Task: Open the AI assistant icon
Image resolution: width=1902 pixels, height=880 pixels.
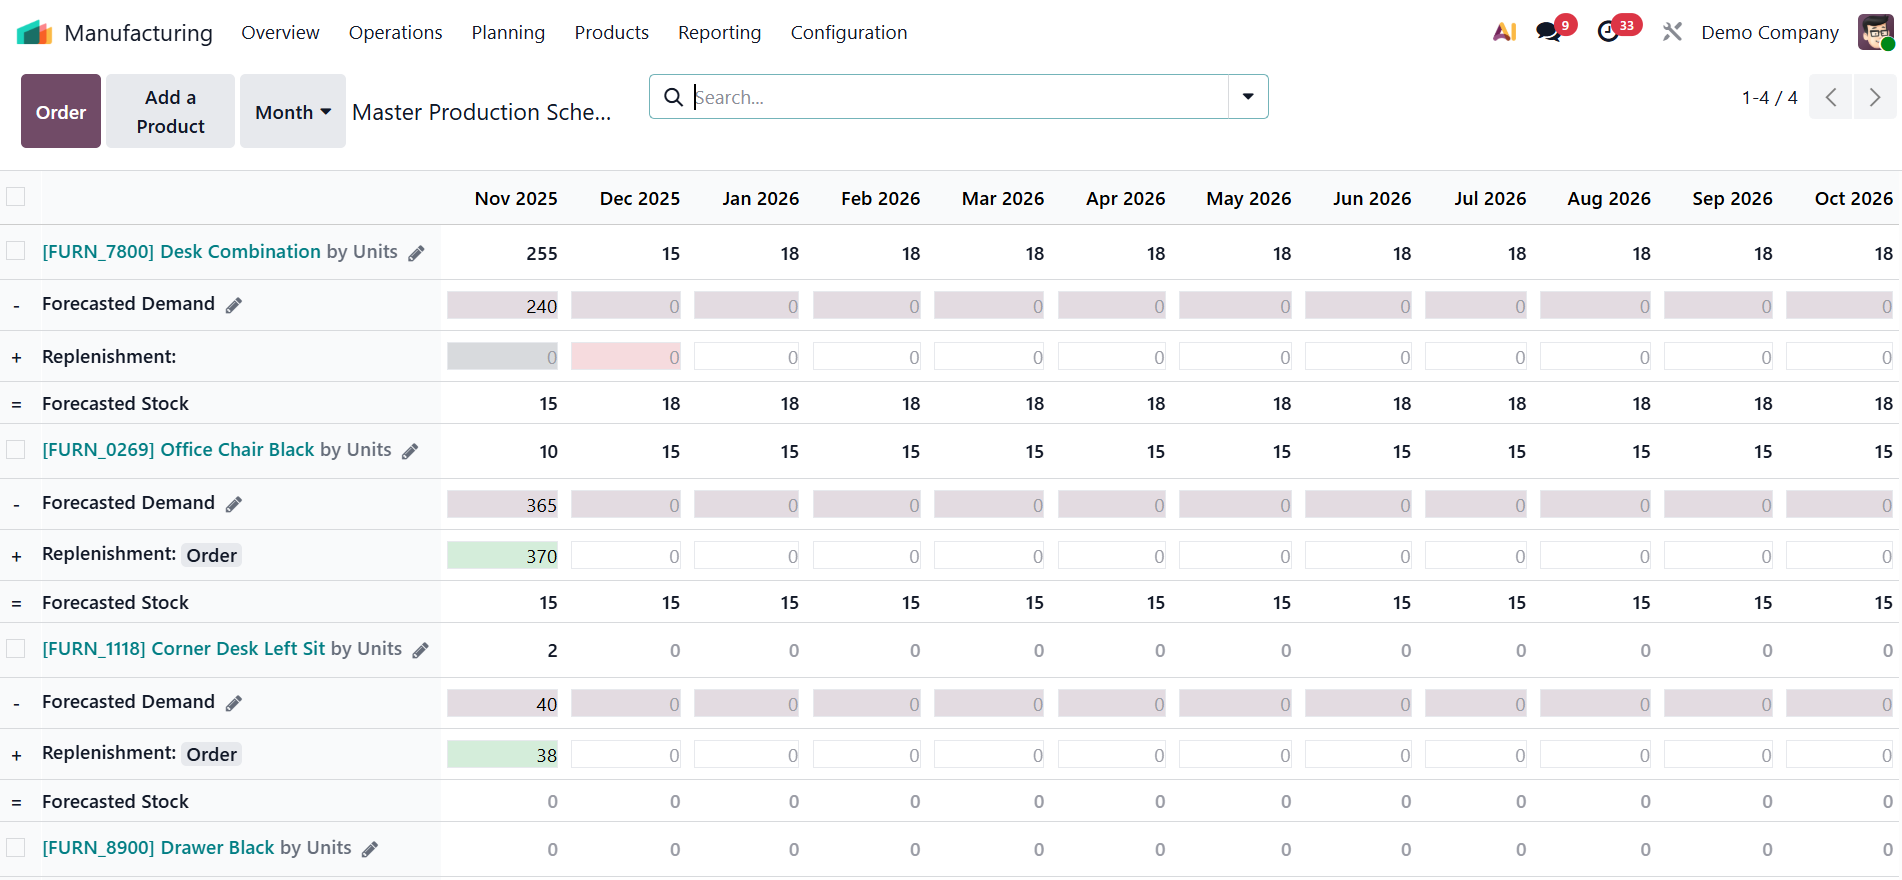Action: click(x=1504, y=32)
